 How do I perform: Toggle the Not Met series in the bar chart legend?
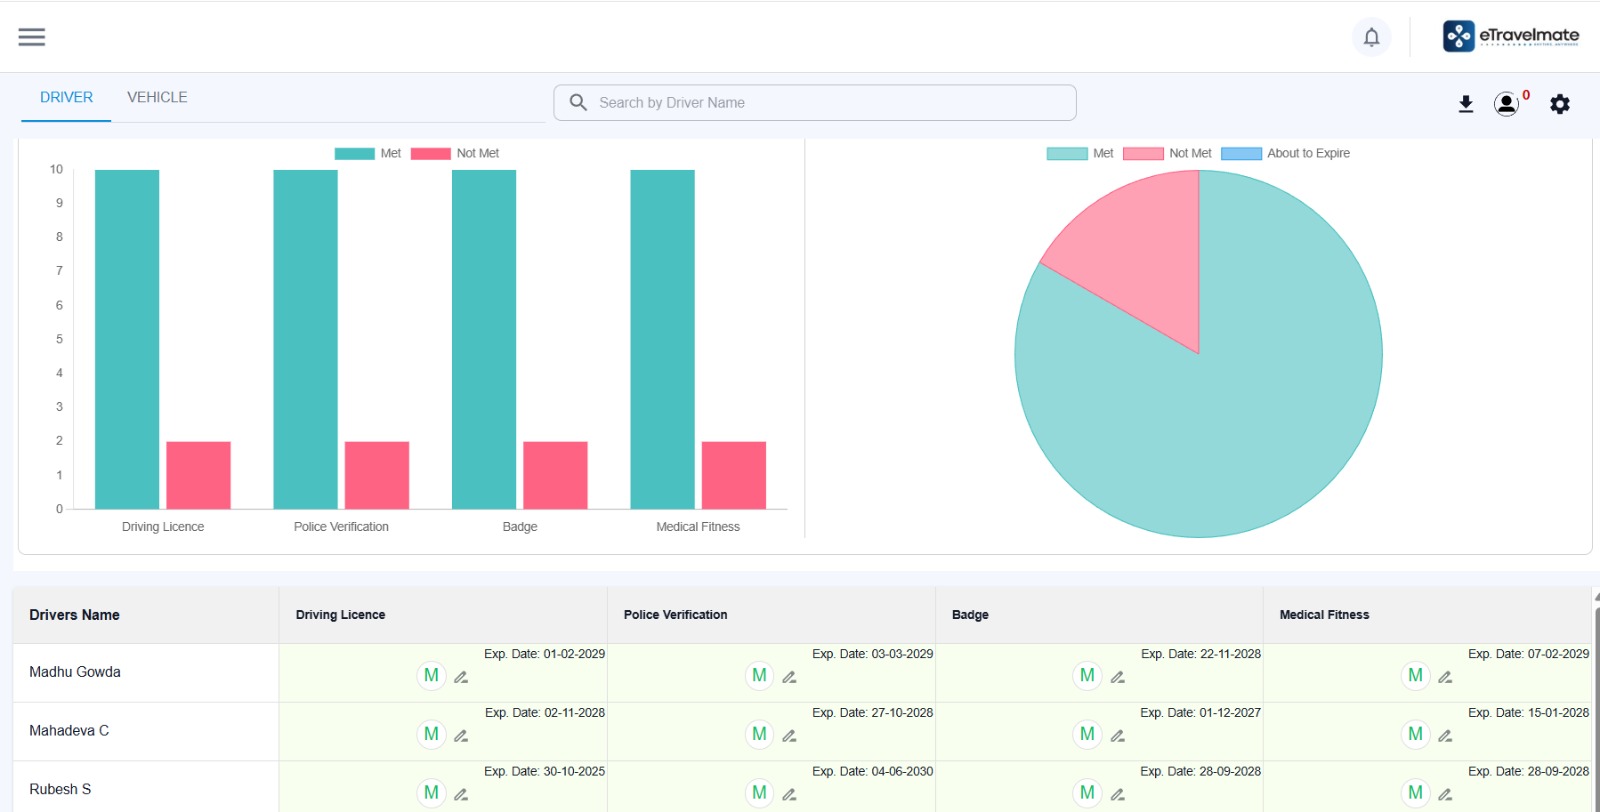point(455,153)
